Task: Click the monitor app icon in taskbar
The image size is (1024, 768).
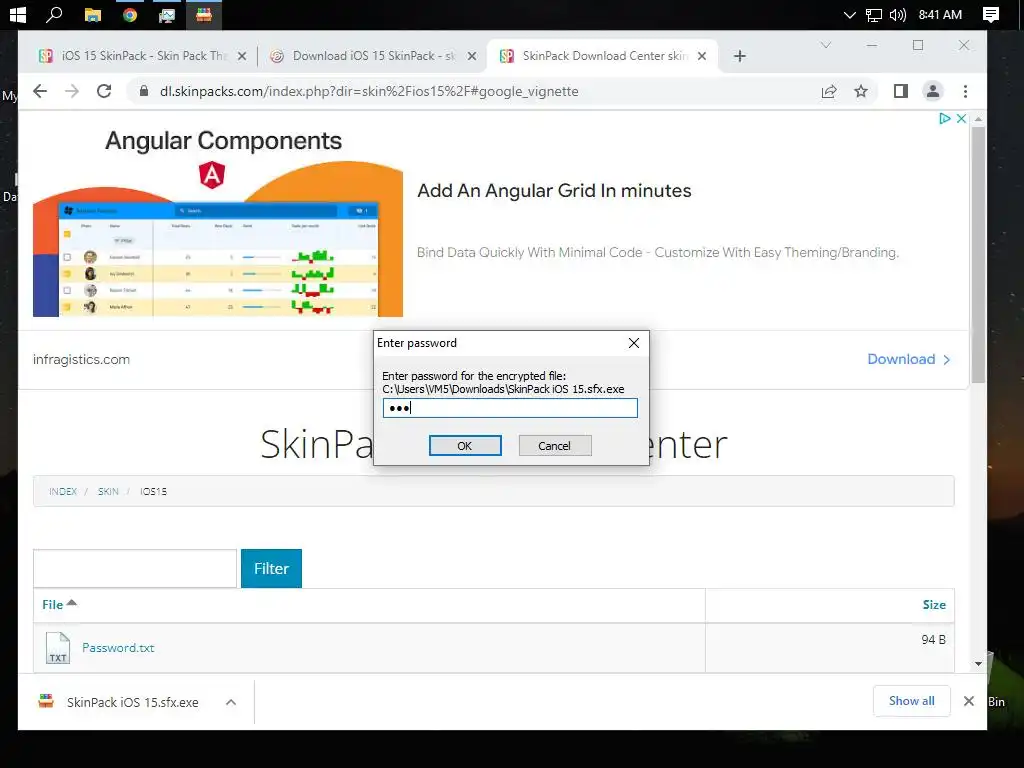Action: pos(167,15)
